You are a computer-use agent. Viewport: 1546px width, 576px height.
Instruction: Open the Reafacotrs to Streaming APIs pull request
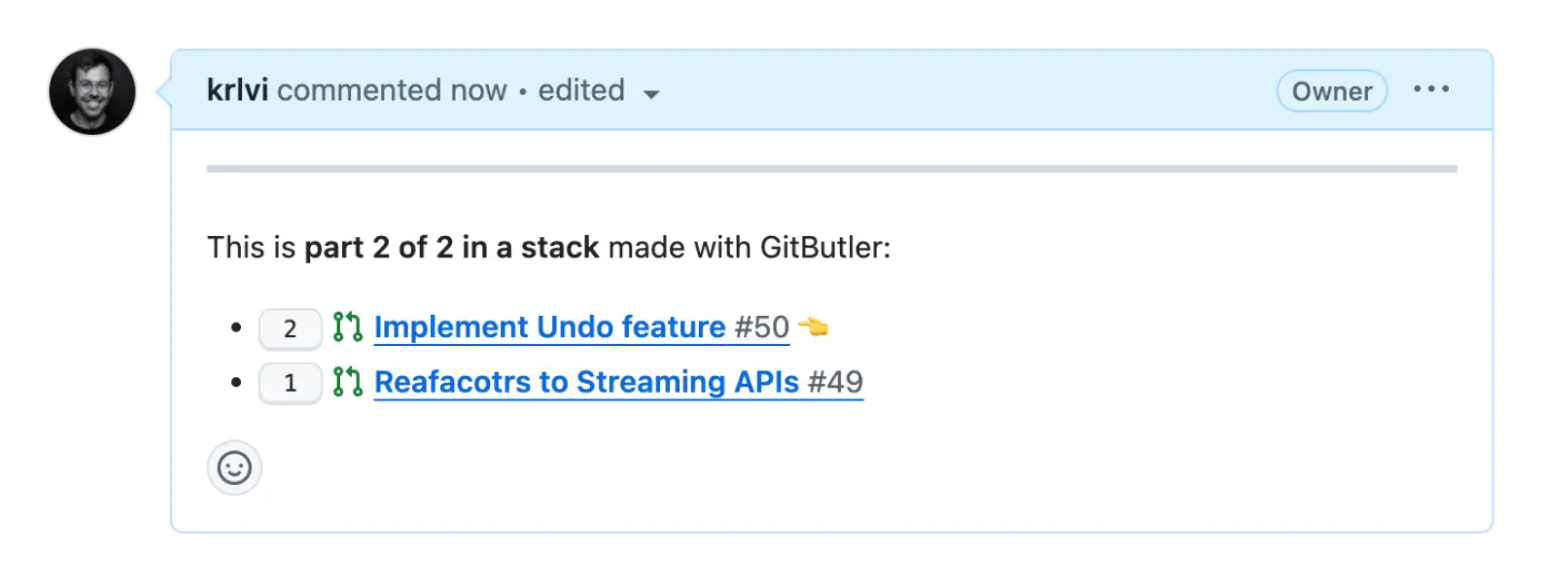pos(586,382)
